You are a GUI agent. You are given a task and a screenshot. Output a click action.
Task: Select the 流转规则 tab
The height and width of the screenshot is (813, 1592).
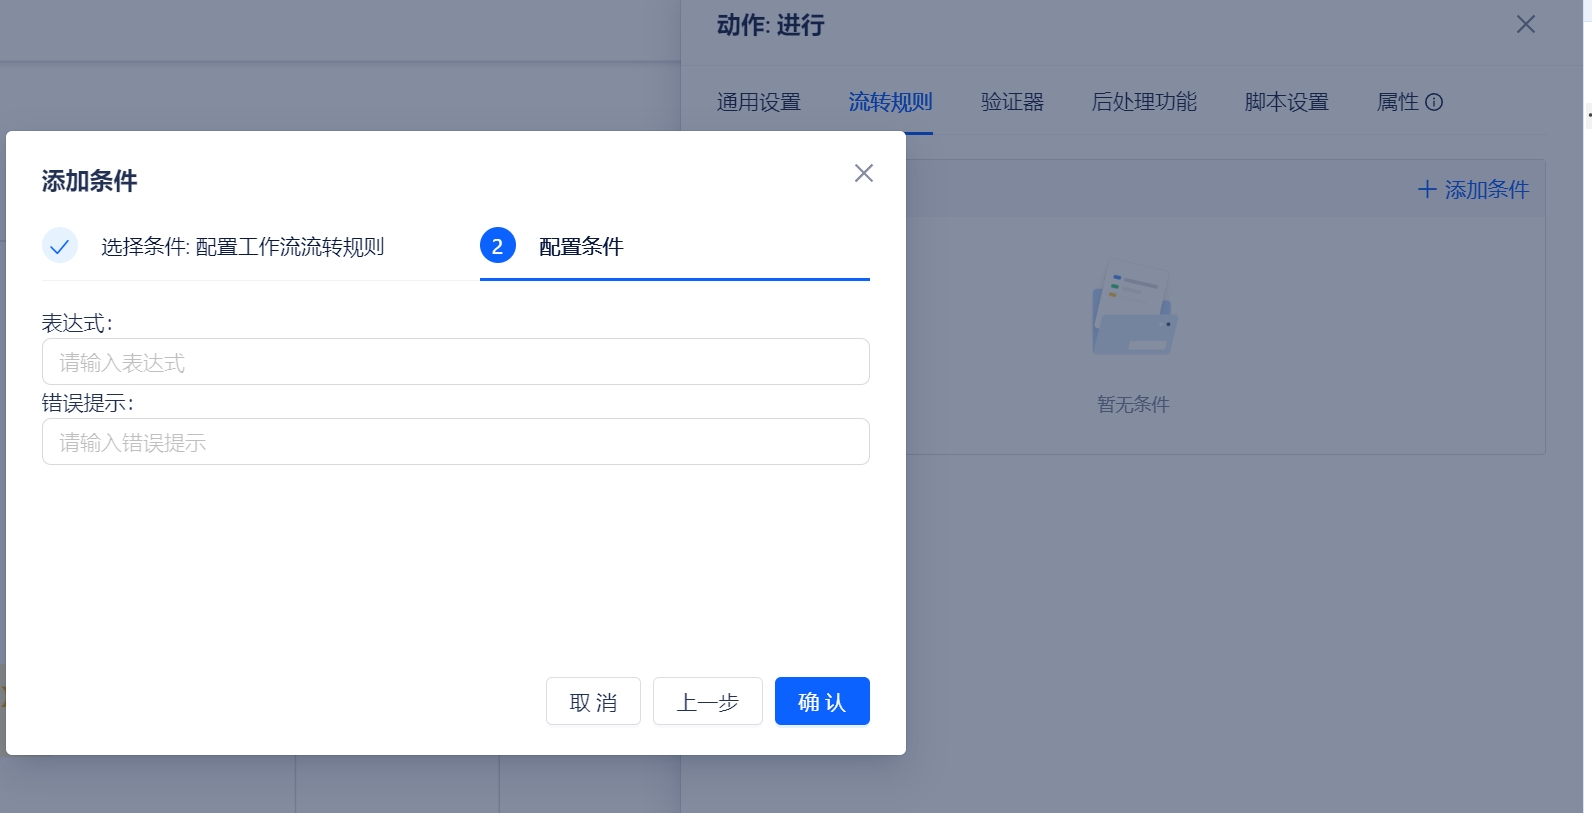click(890, 102)
